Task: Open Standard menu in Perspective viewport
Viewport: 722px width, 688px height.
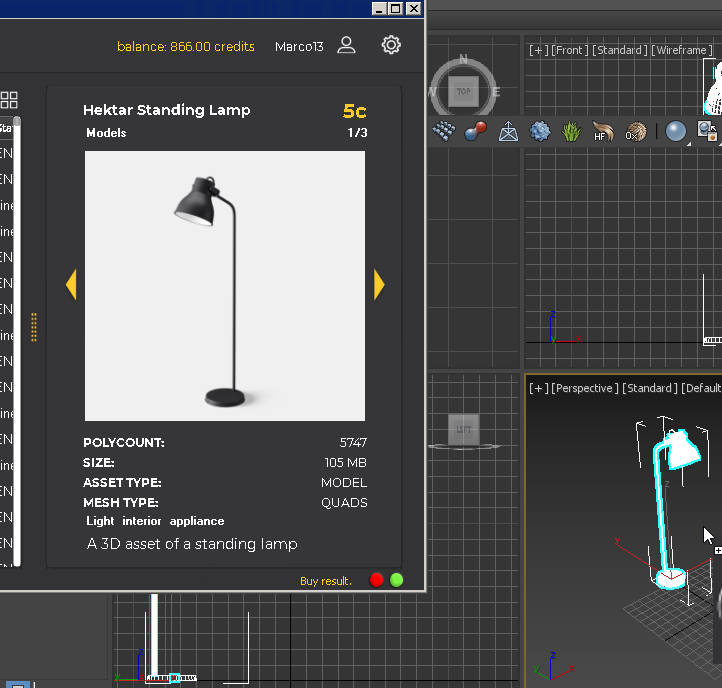Action: pyautogui.click(x=650, y=388)
